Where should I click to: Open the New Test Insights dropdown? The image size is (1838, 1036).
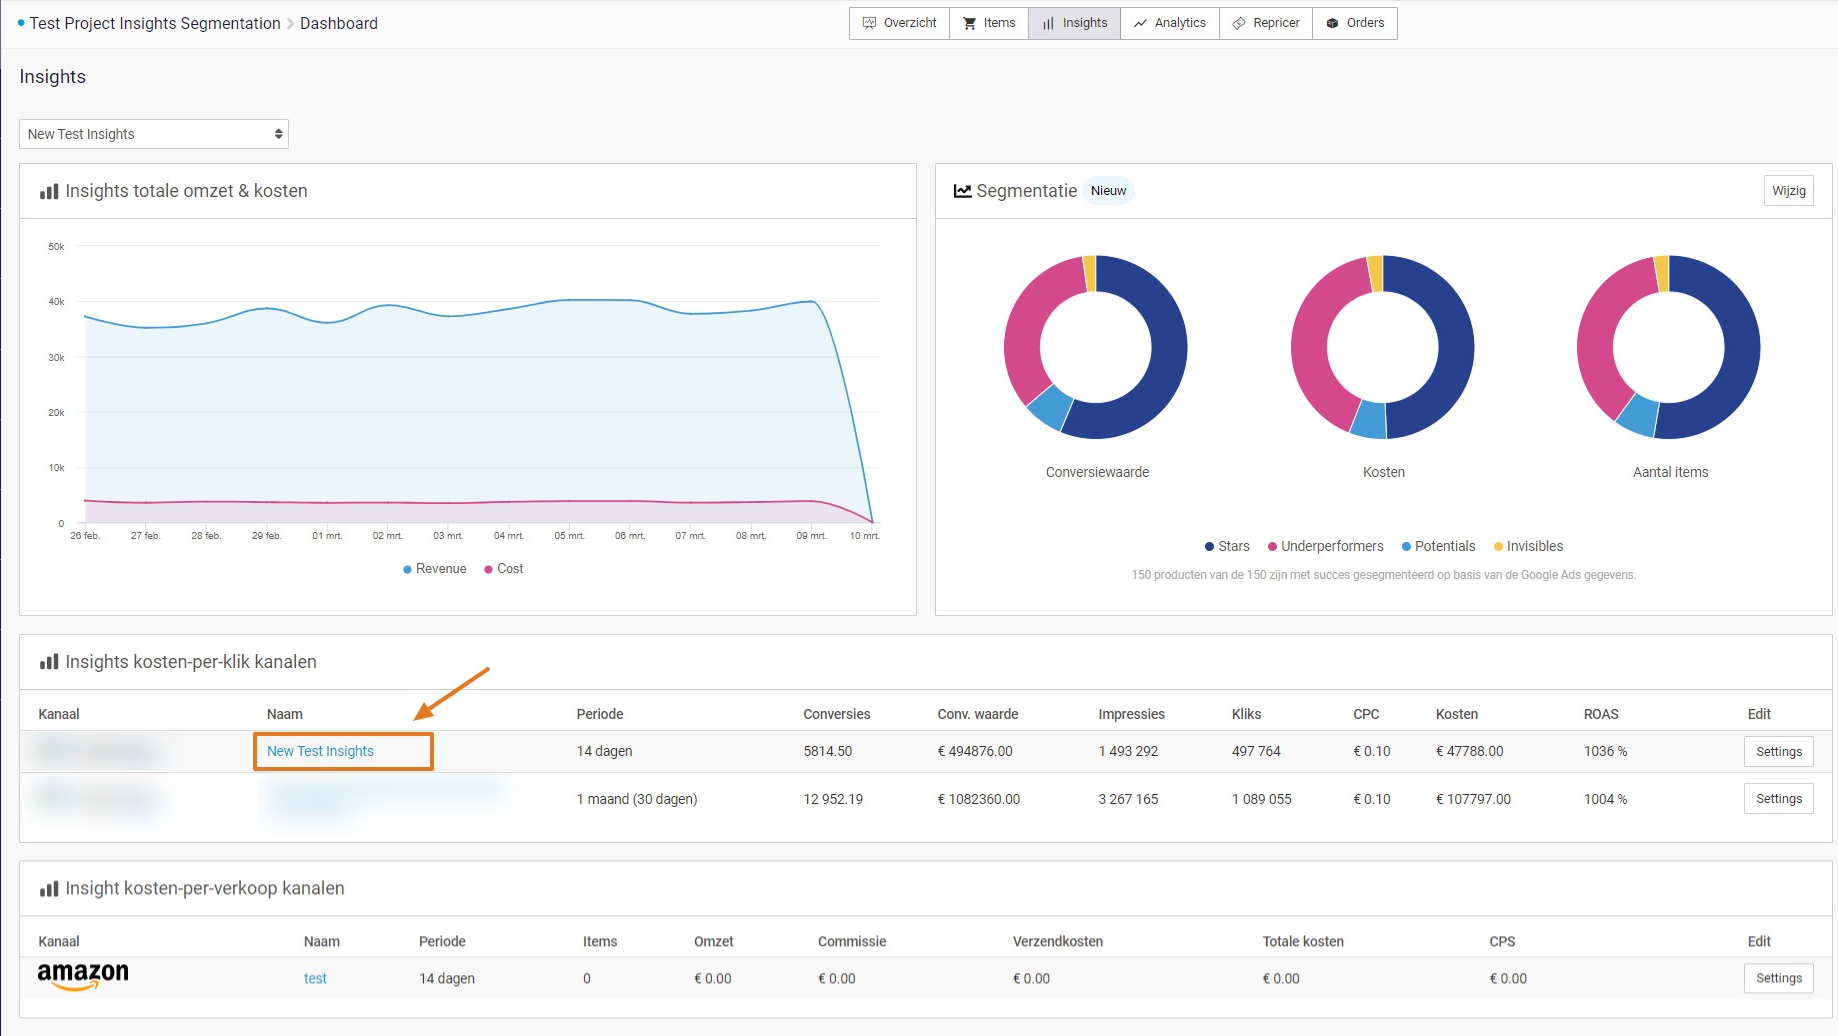154,134
